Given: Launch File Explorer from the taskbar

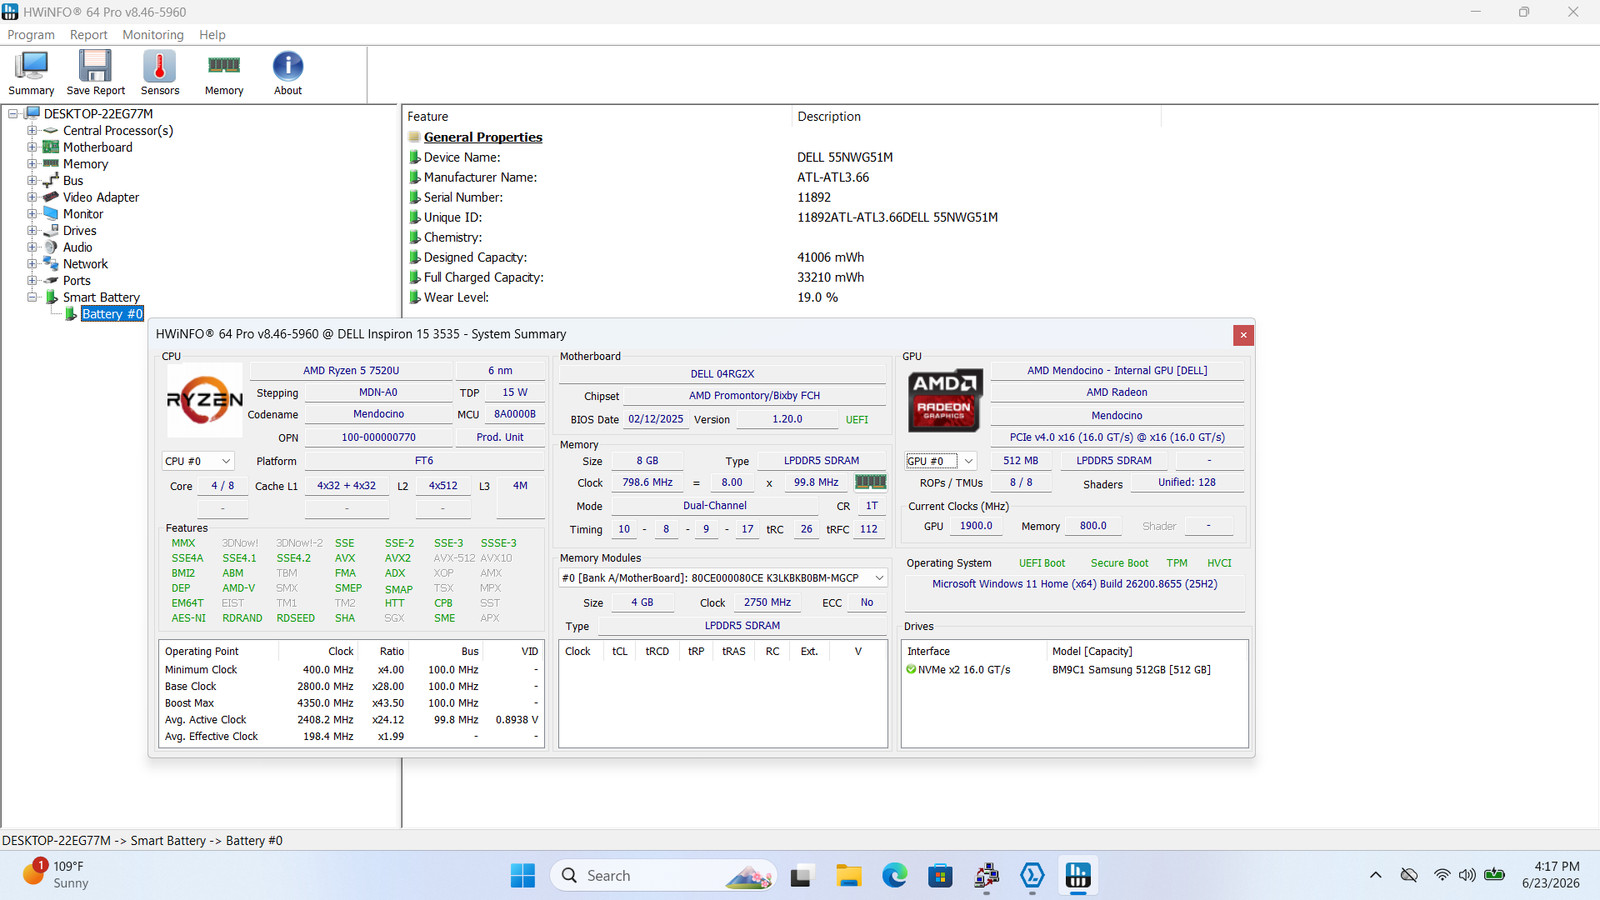Looking at the screenshot, I should click(849, 876).
